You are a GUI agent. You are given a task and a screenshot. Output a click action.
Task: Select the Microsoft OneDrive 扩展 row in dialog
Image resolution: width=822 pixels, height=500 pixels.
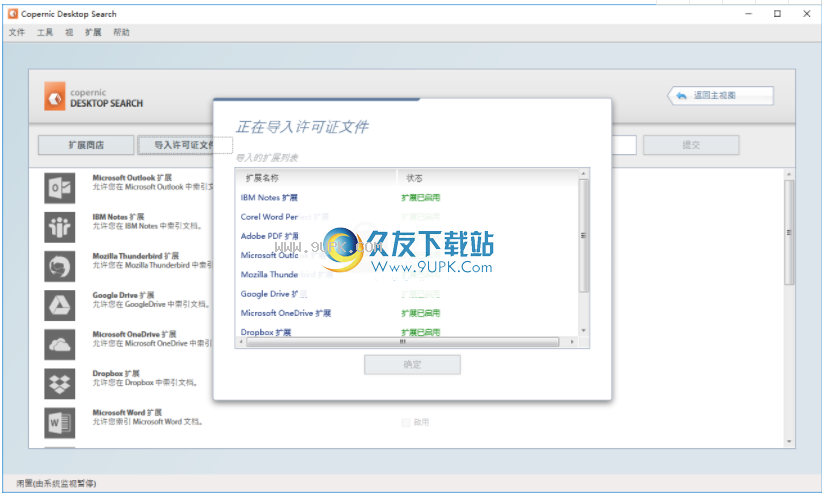[x=407, y=313]
